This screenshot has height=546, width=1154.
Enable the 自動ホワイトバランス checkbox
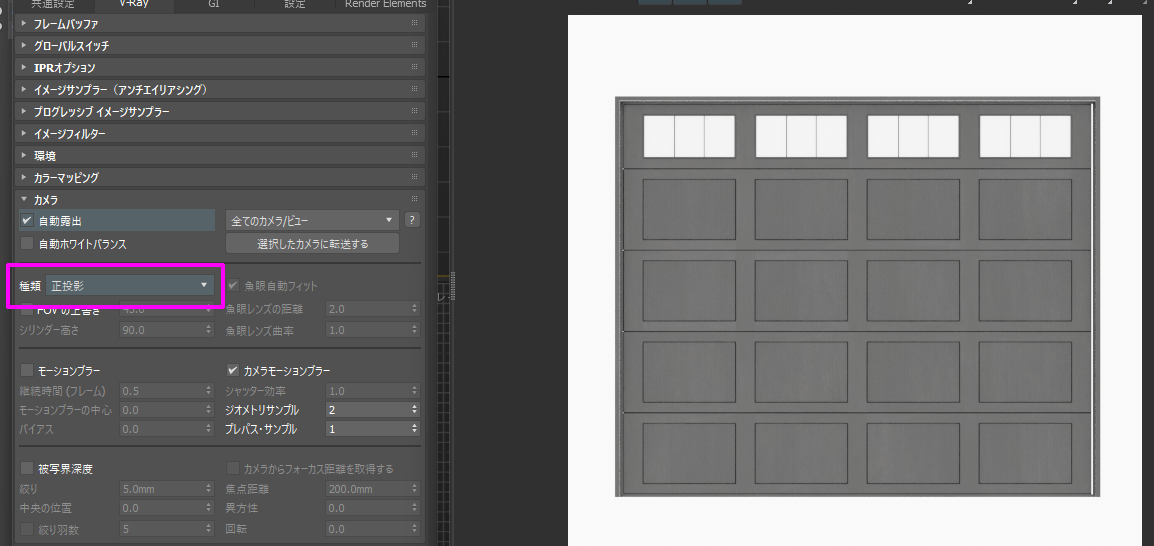tap(27, 243)
